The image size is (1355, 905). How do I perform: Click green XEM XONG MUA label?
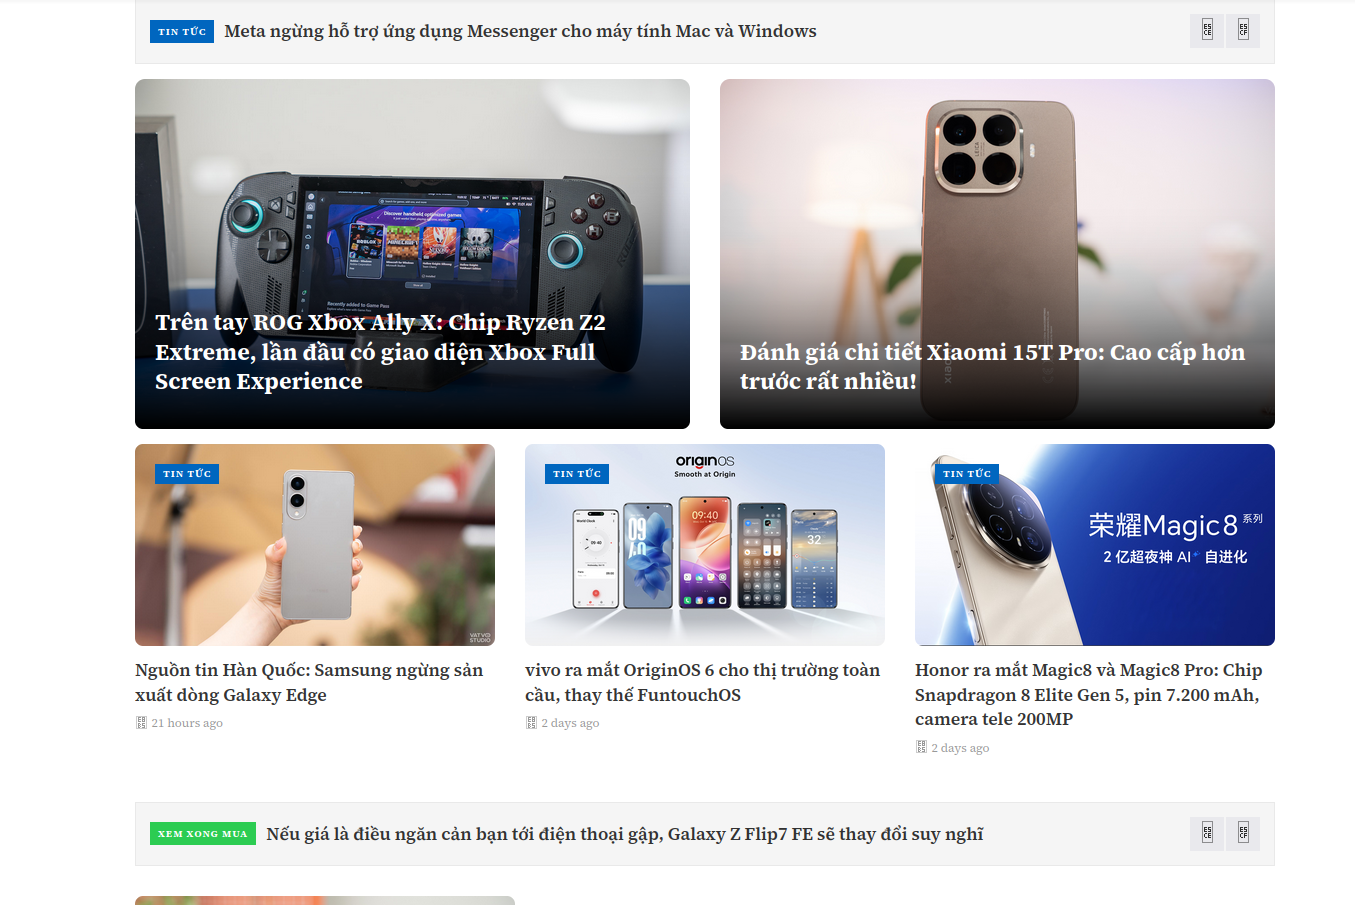[203, 834]
